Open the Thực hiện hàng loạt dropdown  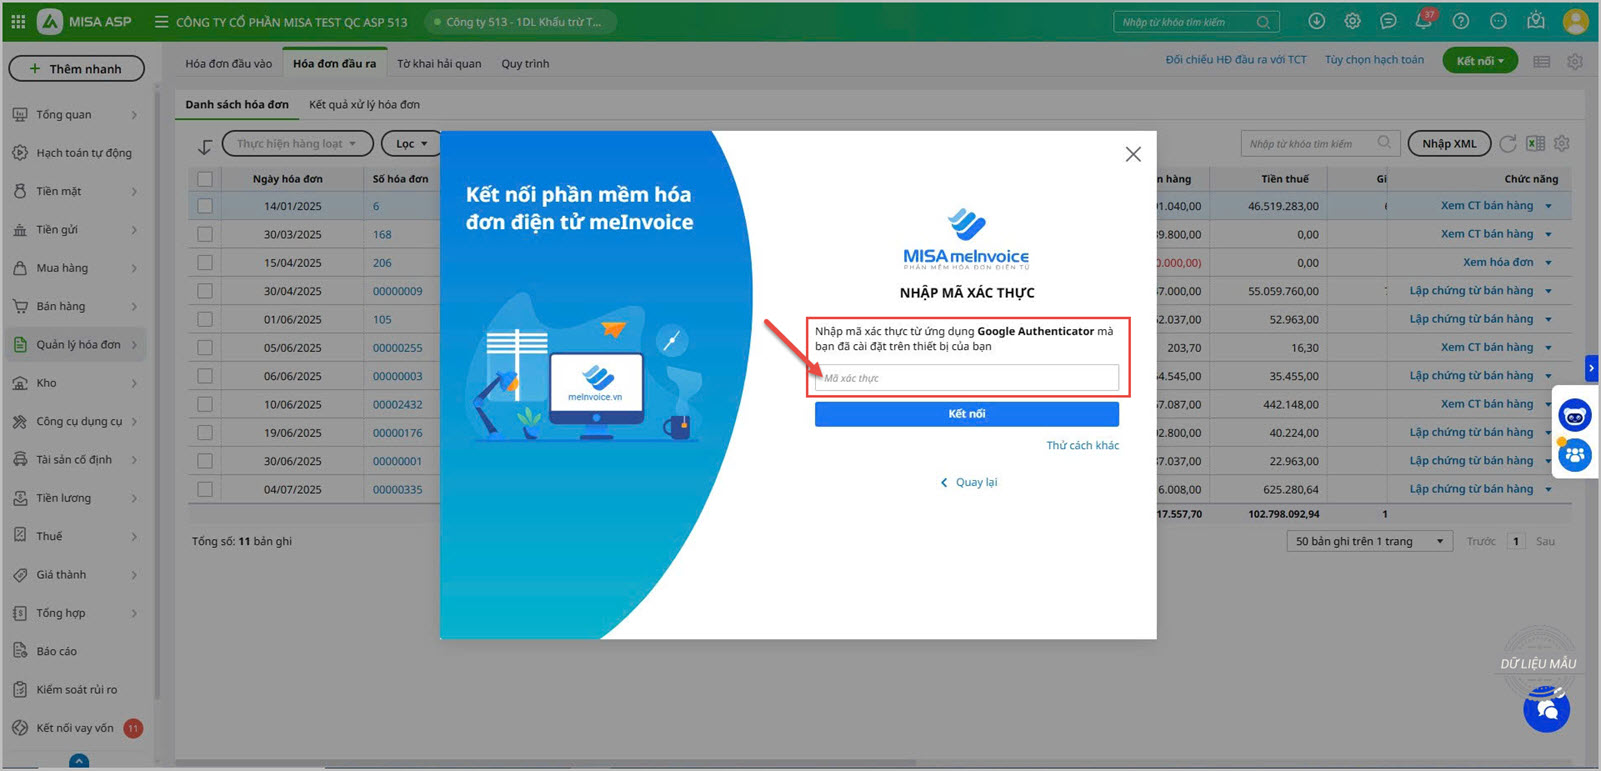point(297,144)
